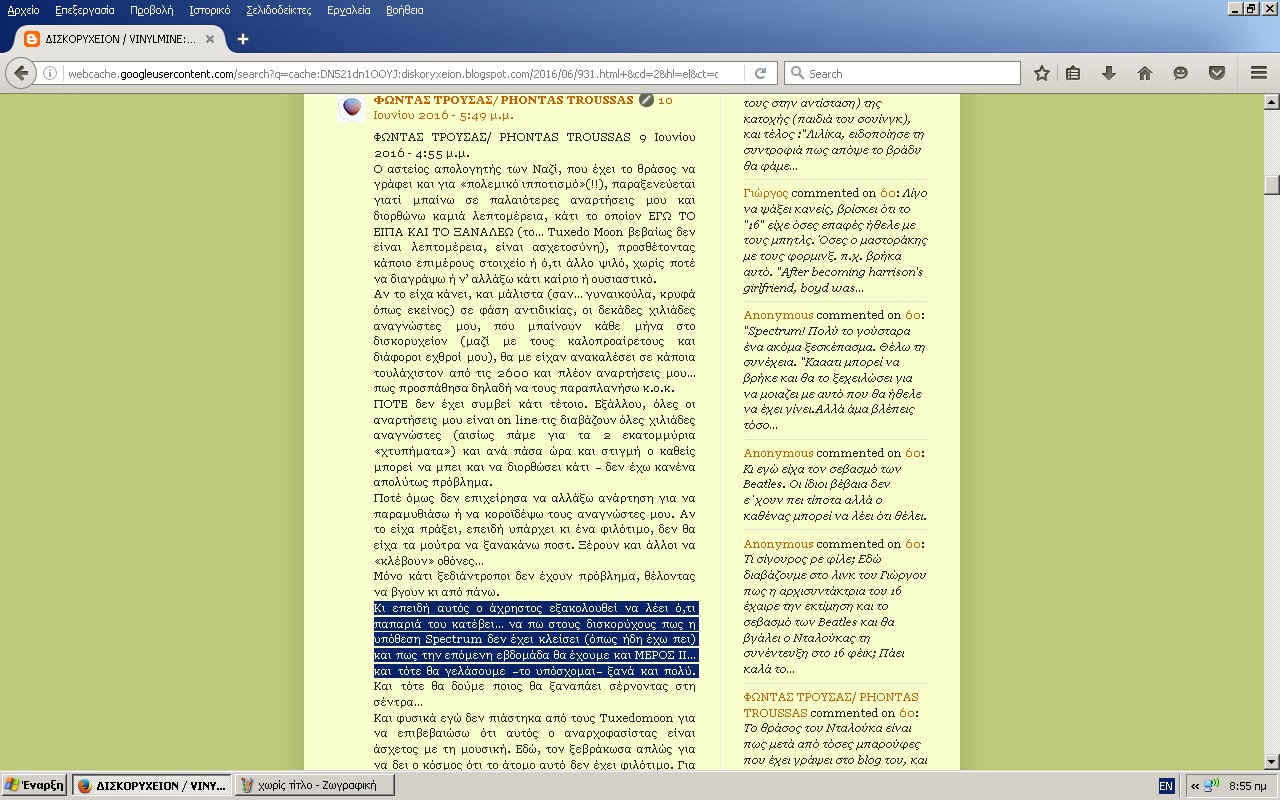Image resolution: width=1280 pixels, height=800 pixels.
Task: Open the Επεξεργασία menu
Action: coord(84,10)
